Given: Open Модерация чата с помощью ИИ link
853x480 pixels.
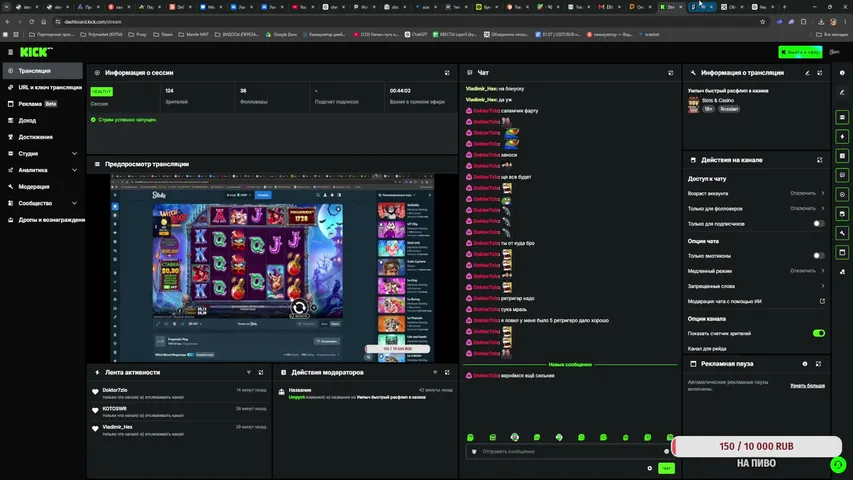Looking at the screenshot, I should pyautogui.click(x=822, y=301).
